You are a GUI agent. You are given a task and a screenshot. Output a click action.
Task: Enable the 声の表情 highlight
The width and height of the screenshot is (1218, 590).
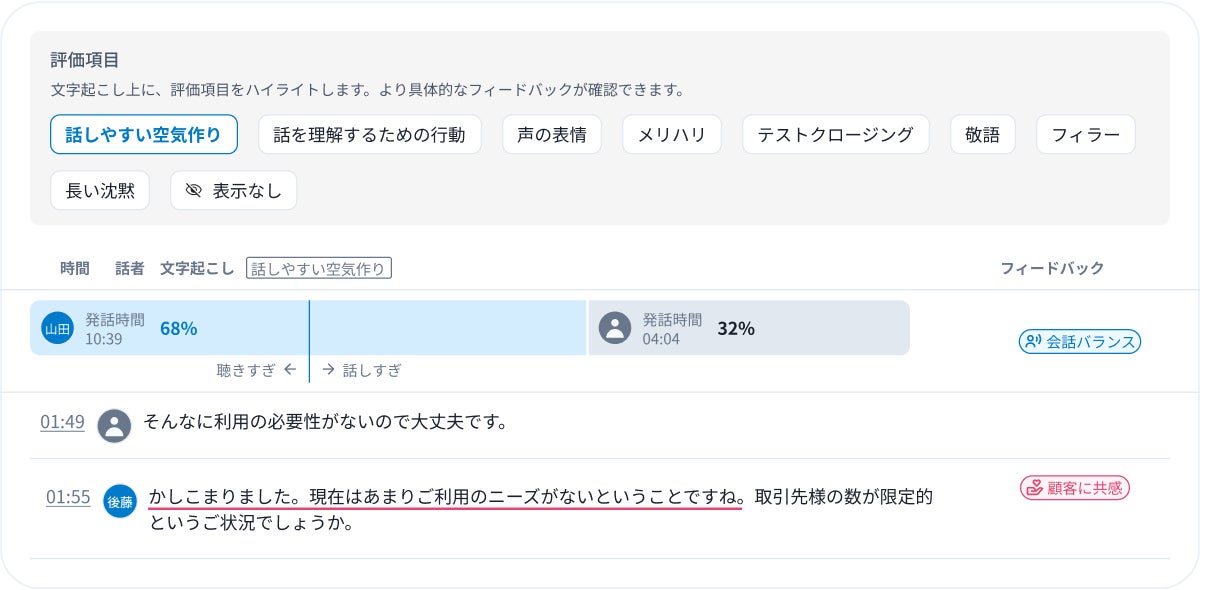coord(552,134)
